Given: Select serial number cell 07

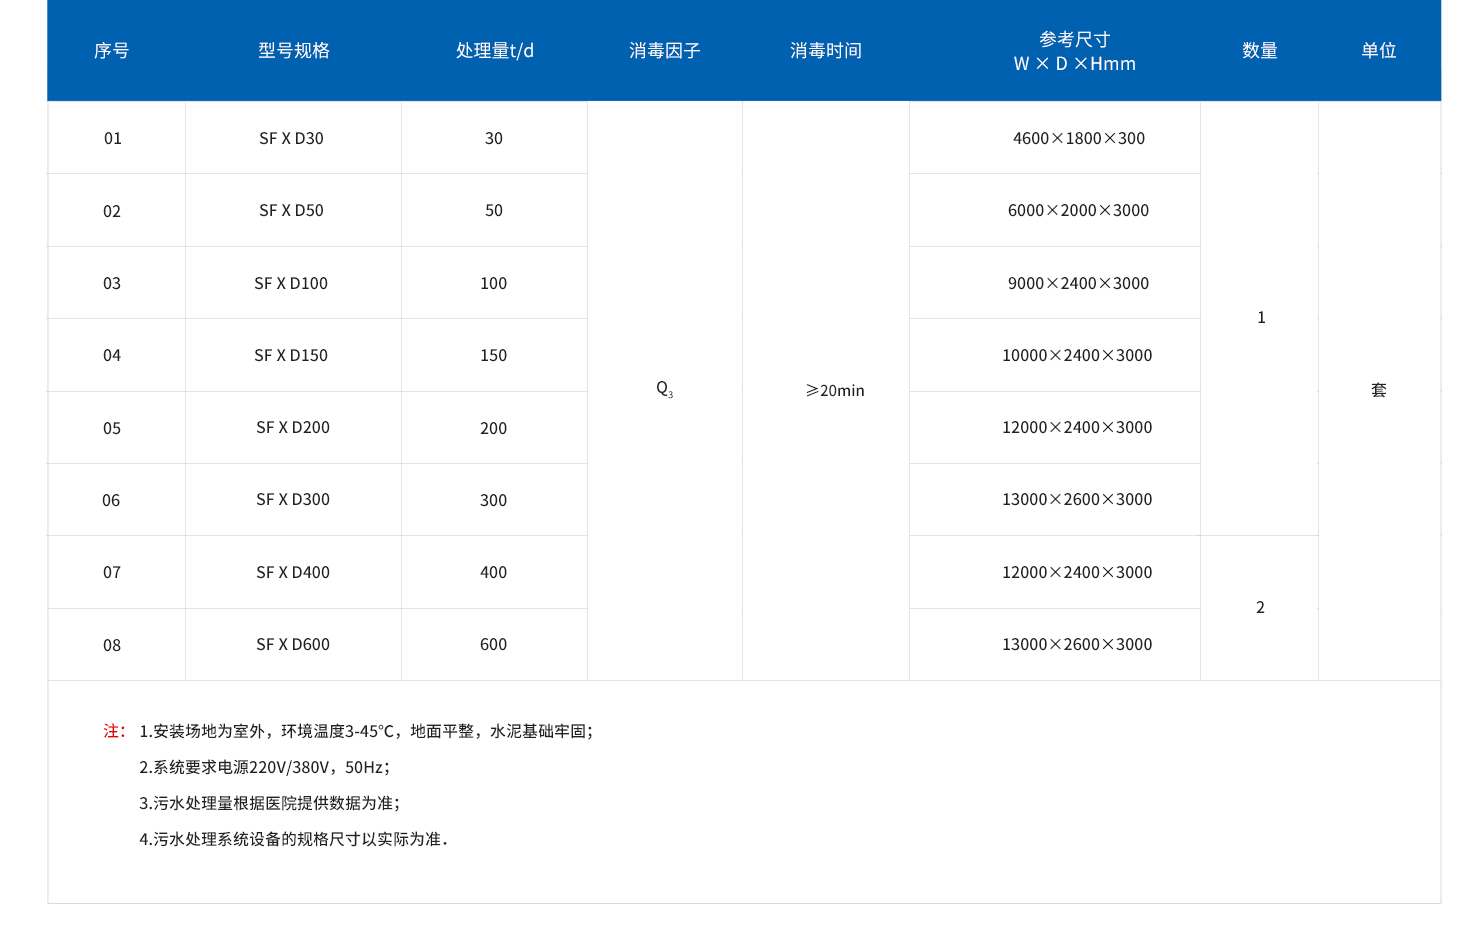Looking at the screenshot, I should pos(112,573).
